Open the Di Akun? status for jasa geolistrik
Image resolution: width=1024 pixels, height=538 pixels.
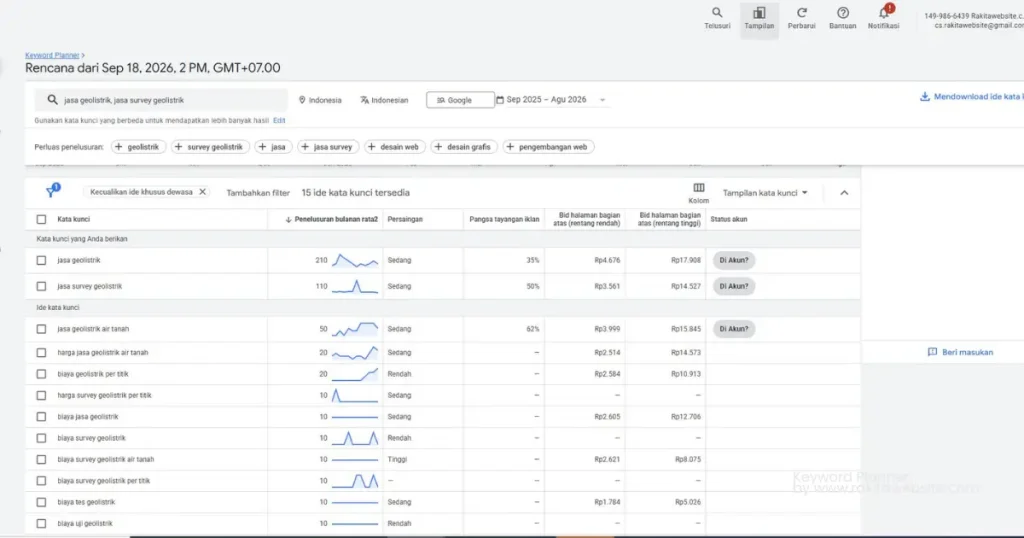click(734, 261)
